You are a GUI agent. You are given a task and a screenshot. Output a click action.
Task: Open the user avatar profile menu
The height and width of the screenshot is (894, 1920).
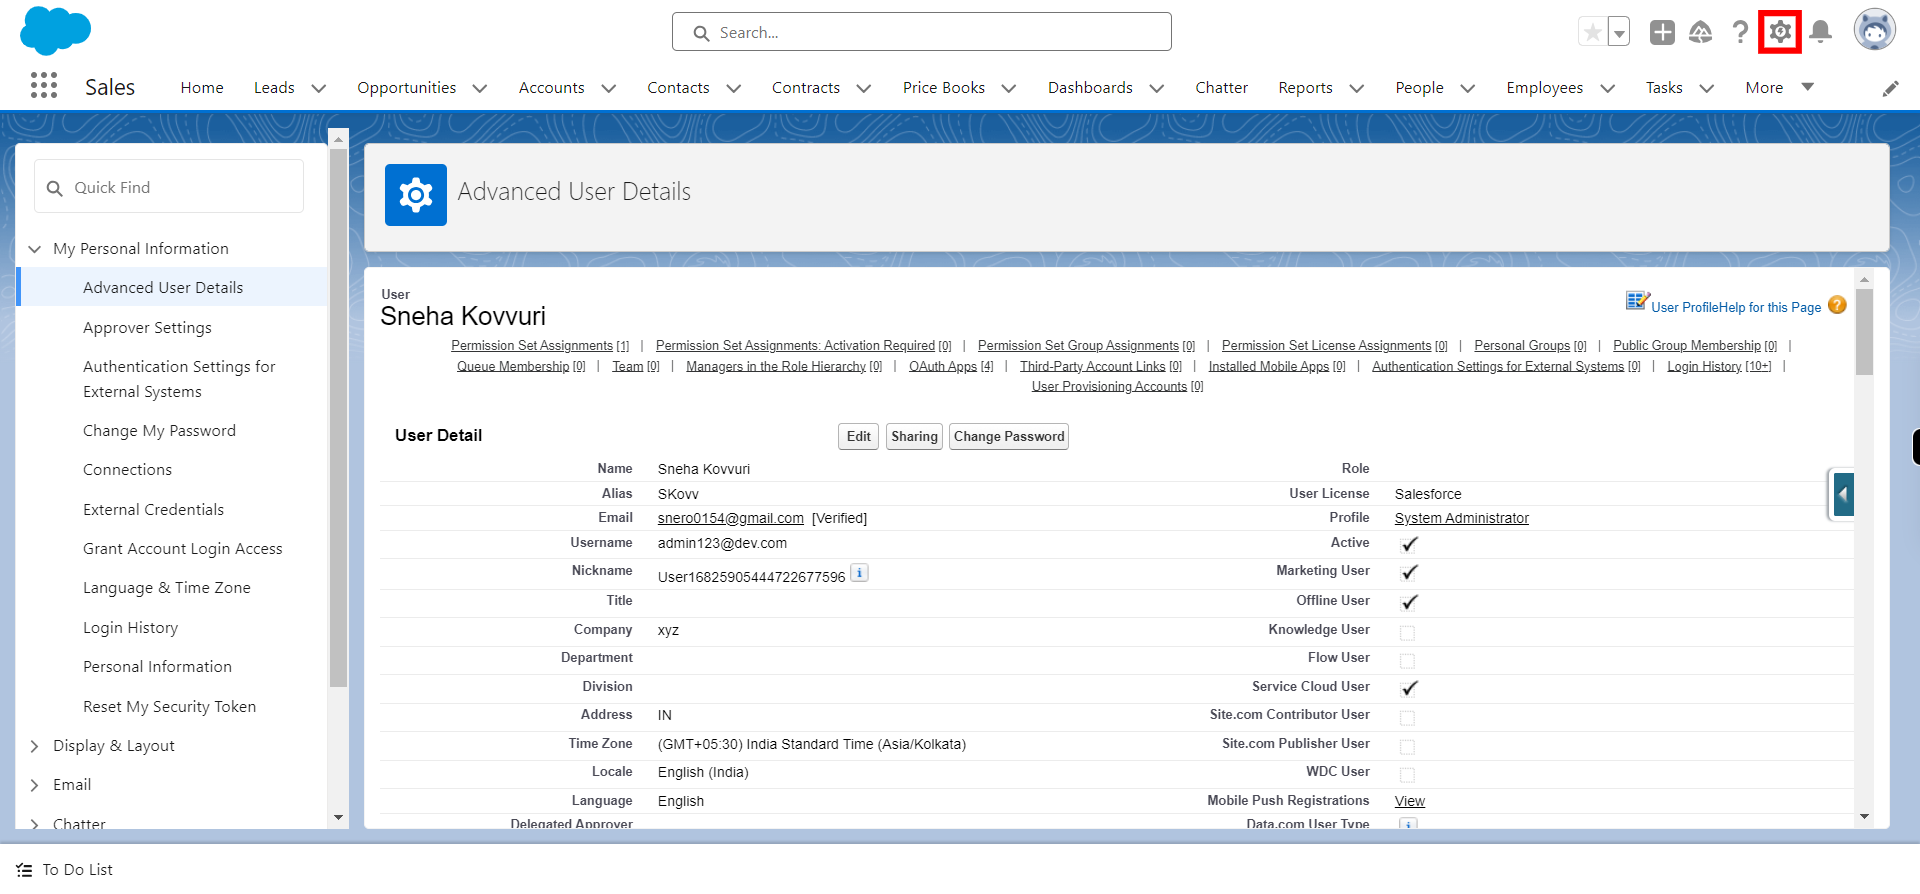pos(1875,30)
